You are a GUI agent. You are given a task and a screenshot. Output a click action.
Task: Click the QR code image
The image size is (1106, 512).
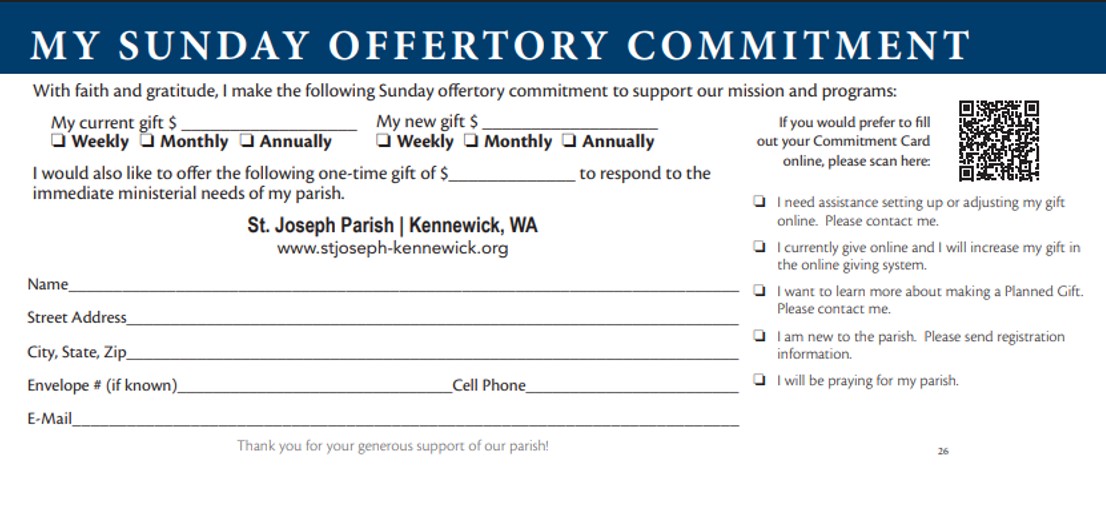click(999, 140)
